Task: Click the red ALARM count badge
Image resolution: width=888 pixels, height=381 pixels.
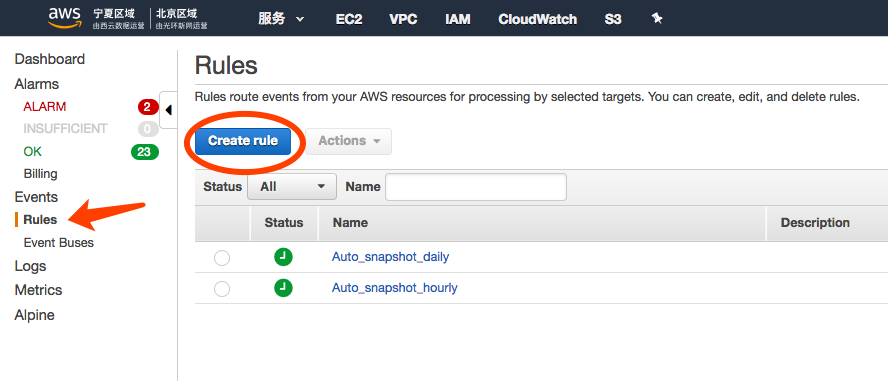Action: pos(148,106)
